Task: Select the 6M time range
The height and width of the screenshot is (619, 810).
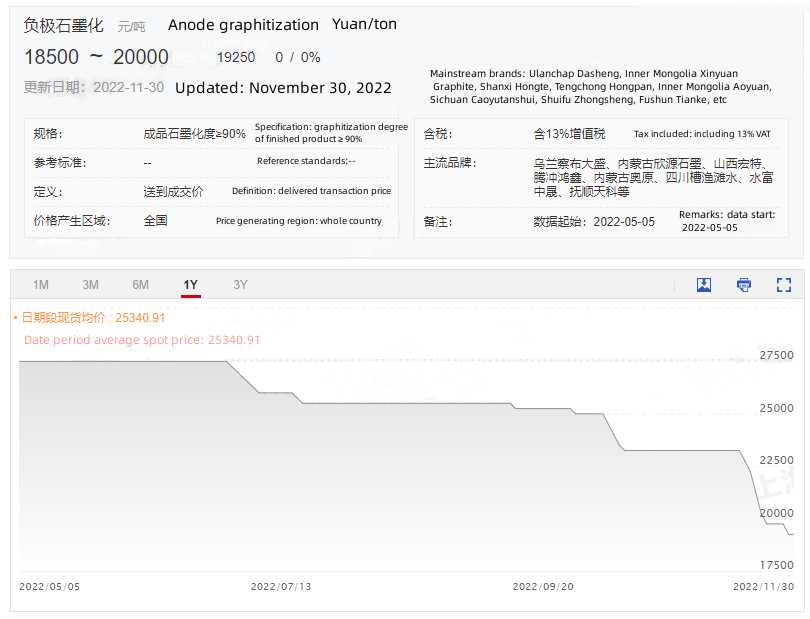Action: pos(141,285)
